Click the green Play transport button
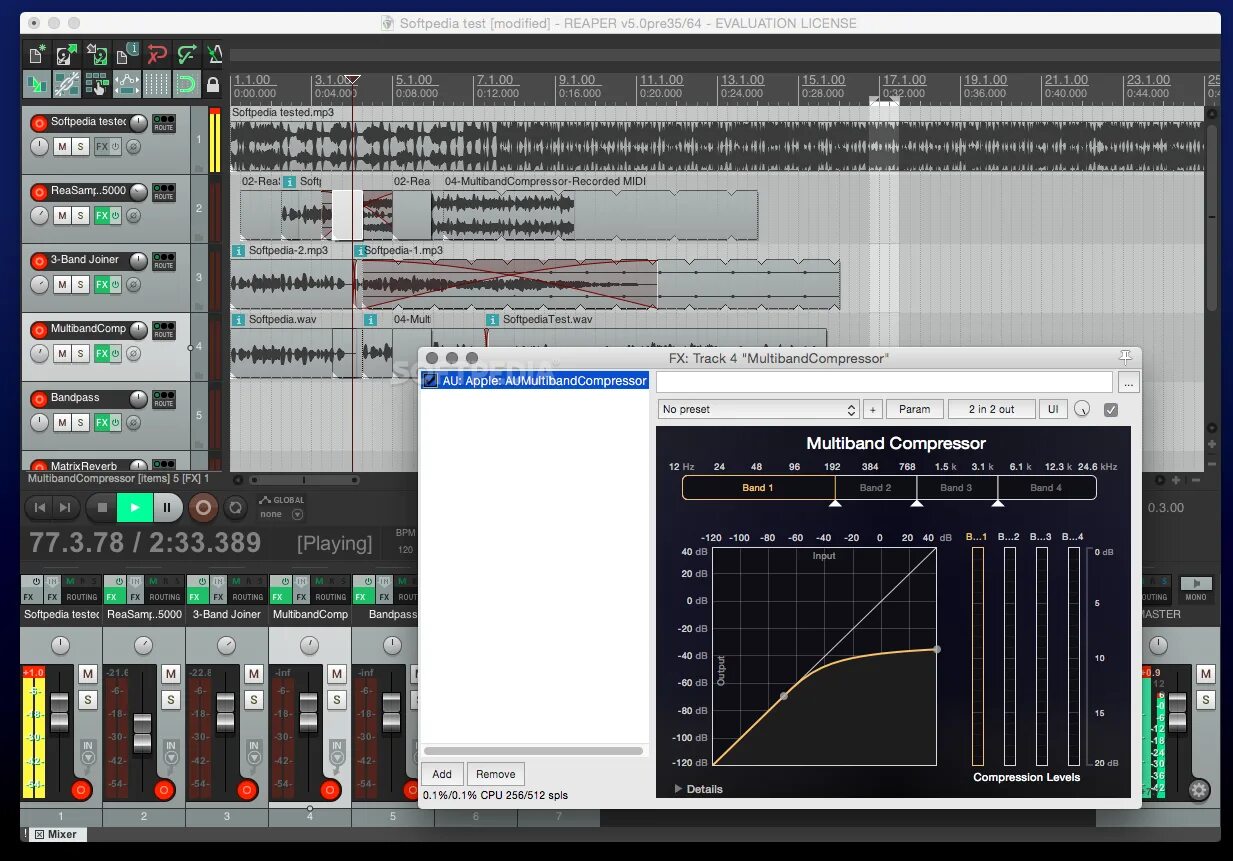 (135, 508)
